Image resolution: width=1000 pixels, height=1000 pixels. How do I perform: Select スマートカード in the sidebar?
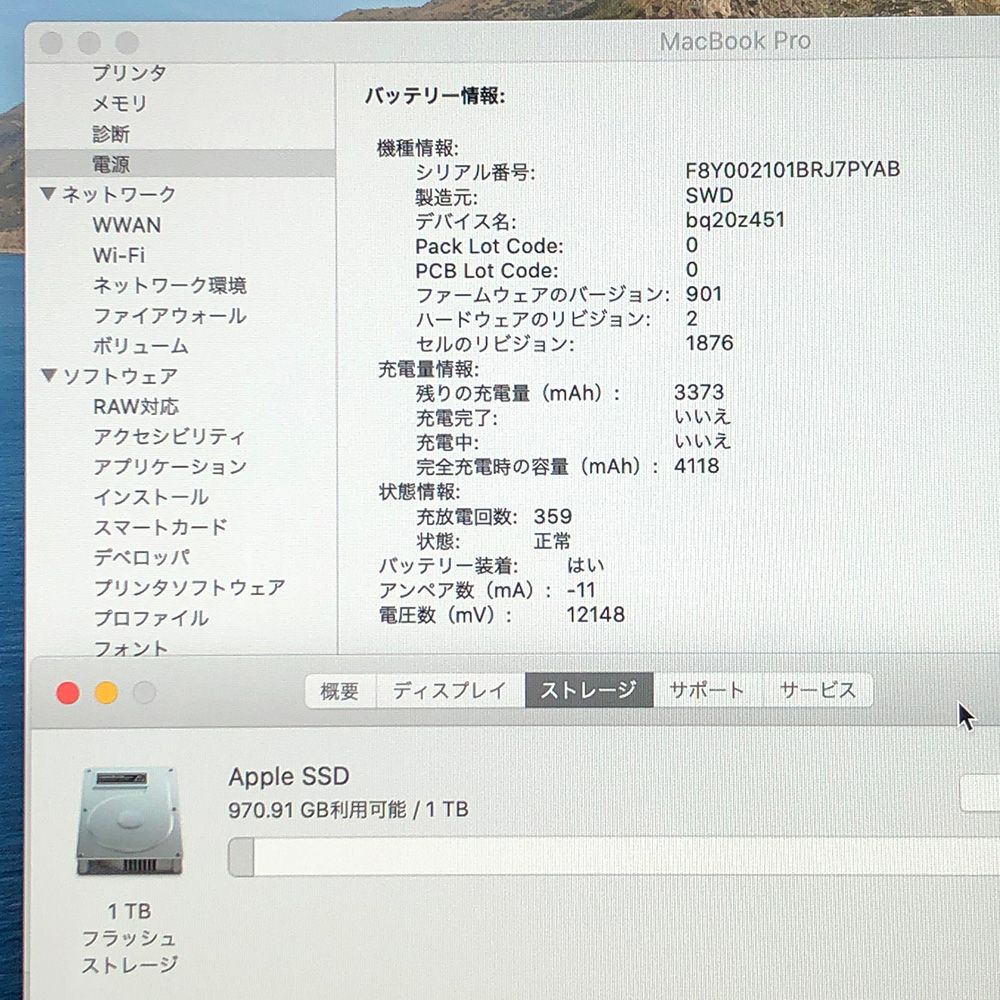pyautogui.click(x=160, y=527)
